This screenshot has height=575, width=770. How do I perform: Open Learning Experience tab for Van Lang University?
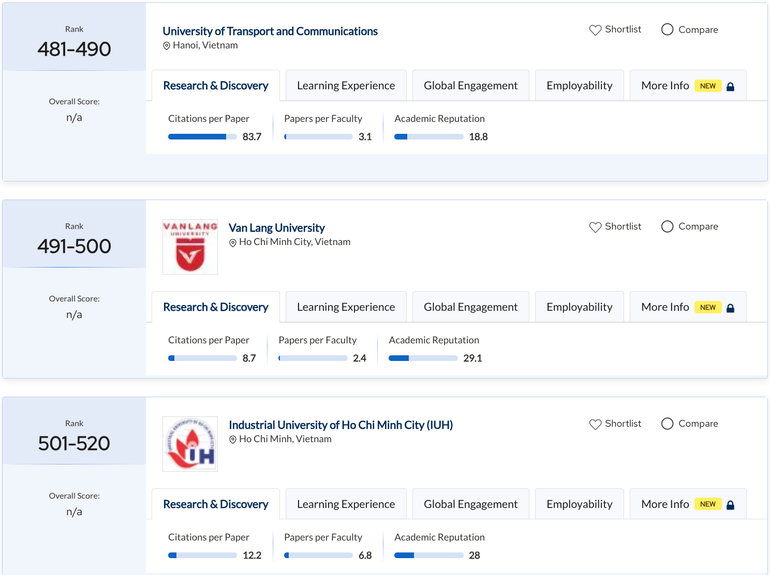(346, 307)
